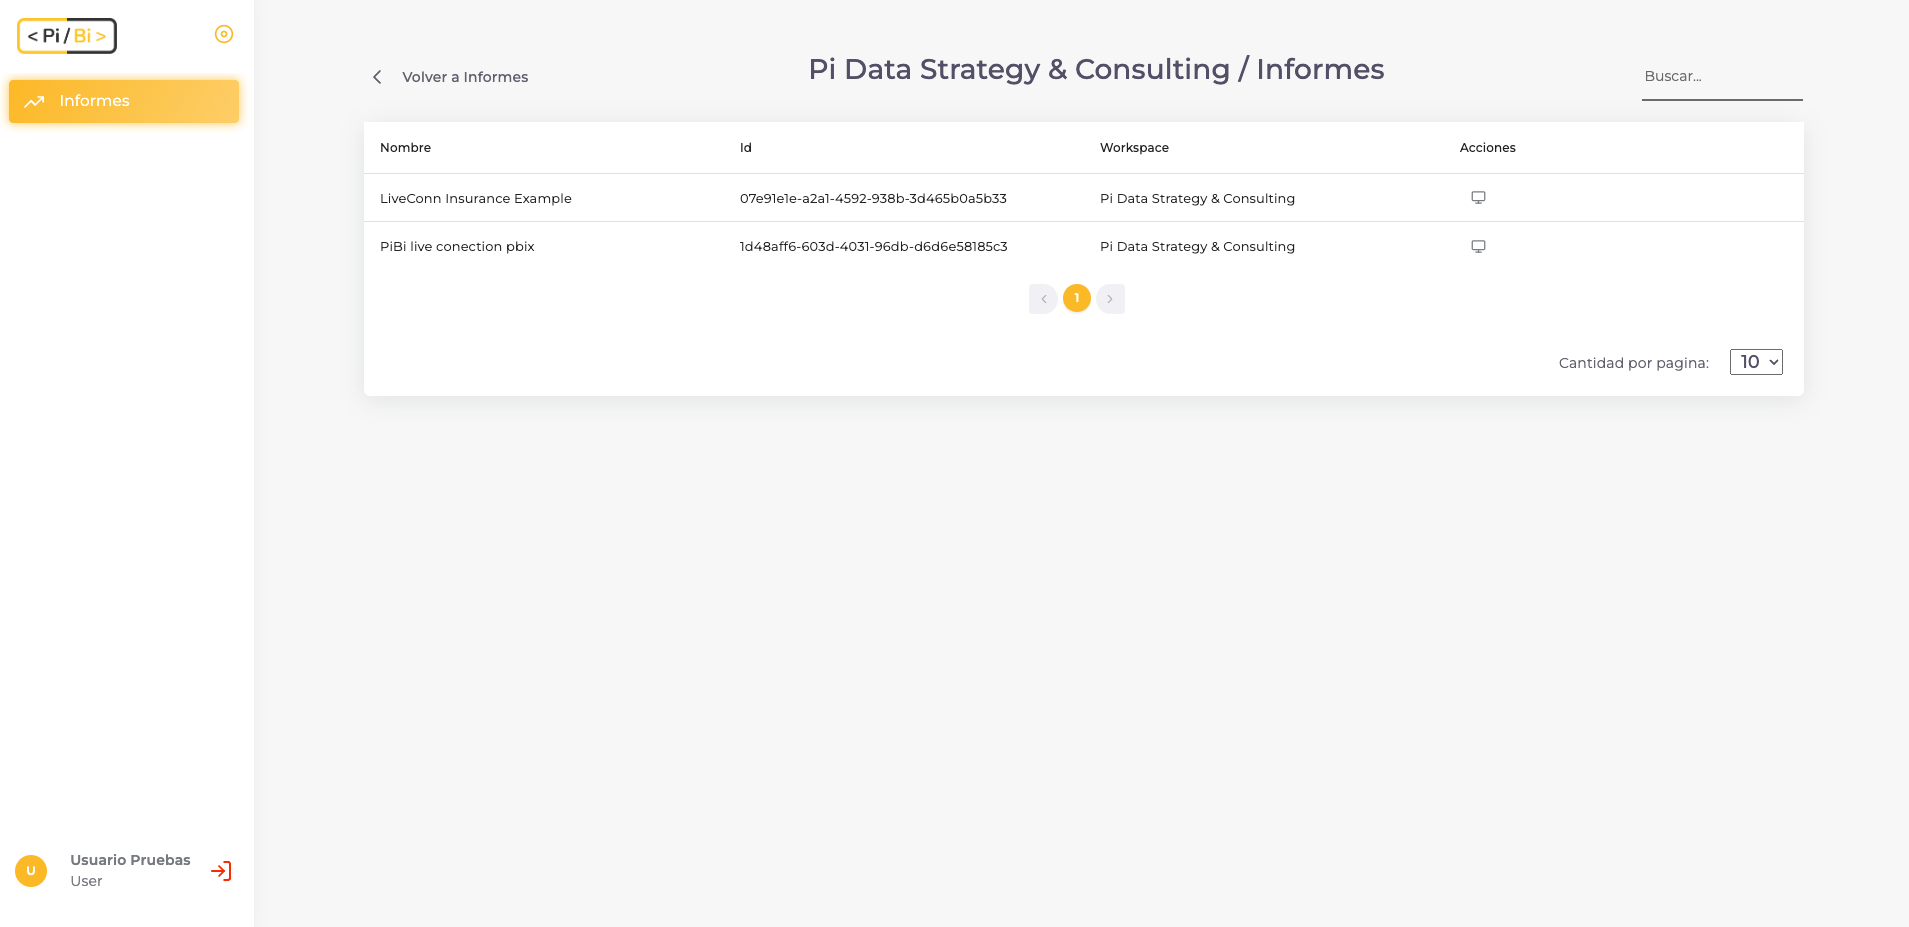Click the user avatar U circle
This screenshot has height=927, width=1909.
(x=31, y=870)
